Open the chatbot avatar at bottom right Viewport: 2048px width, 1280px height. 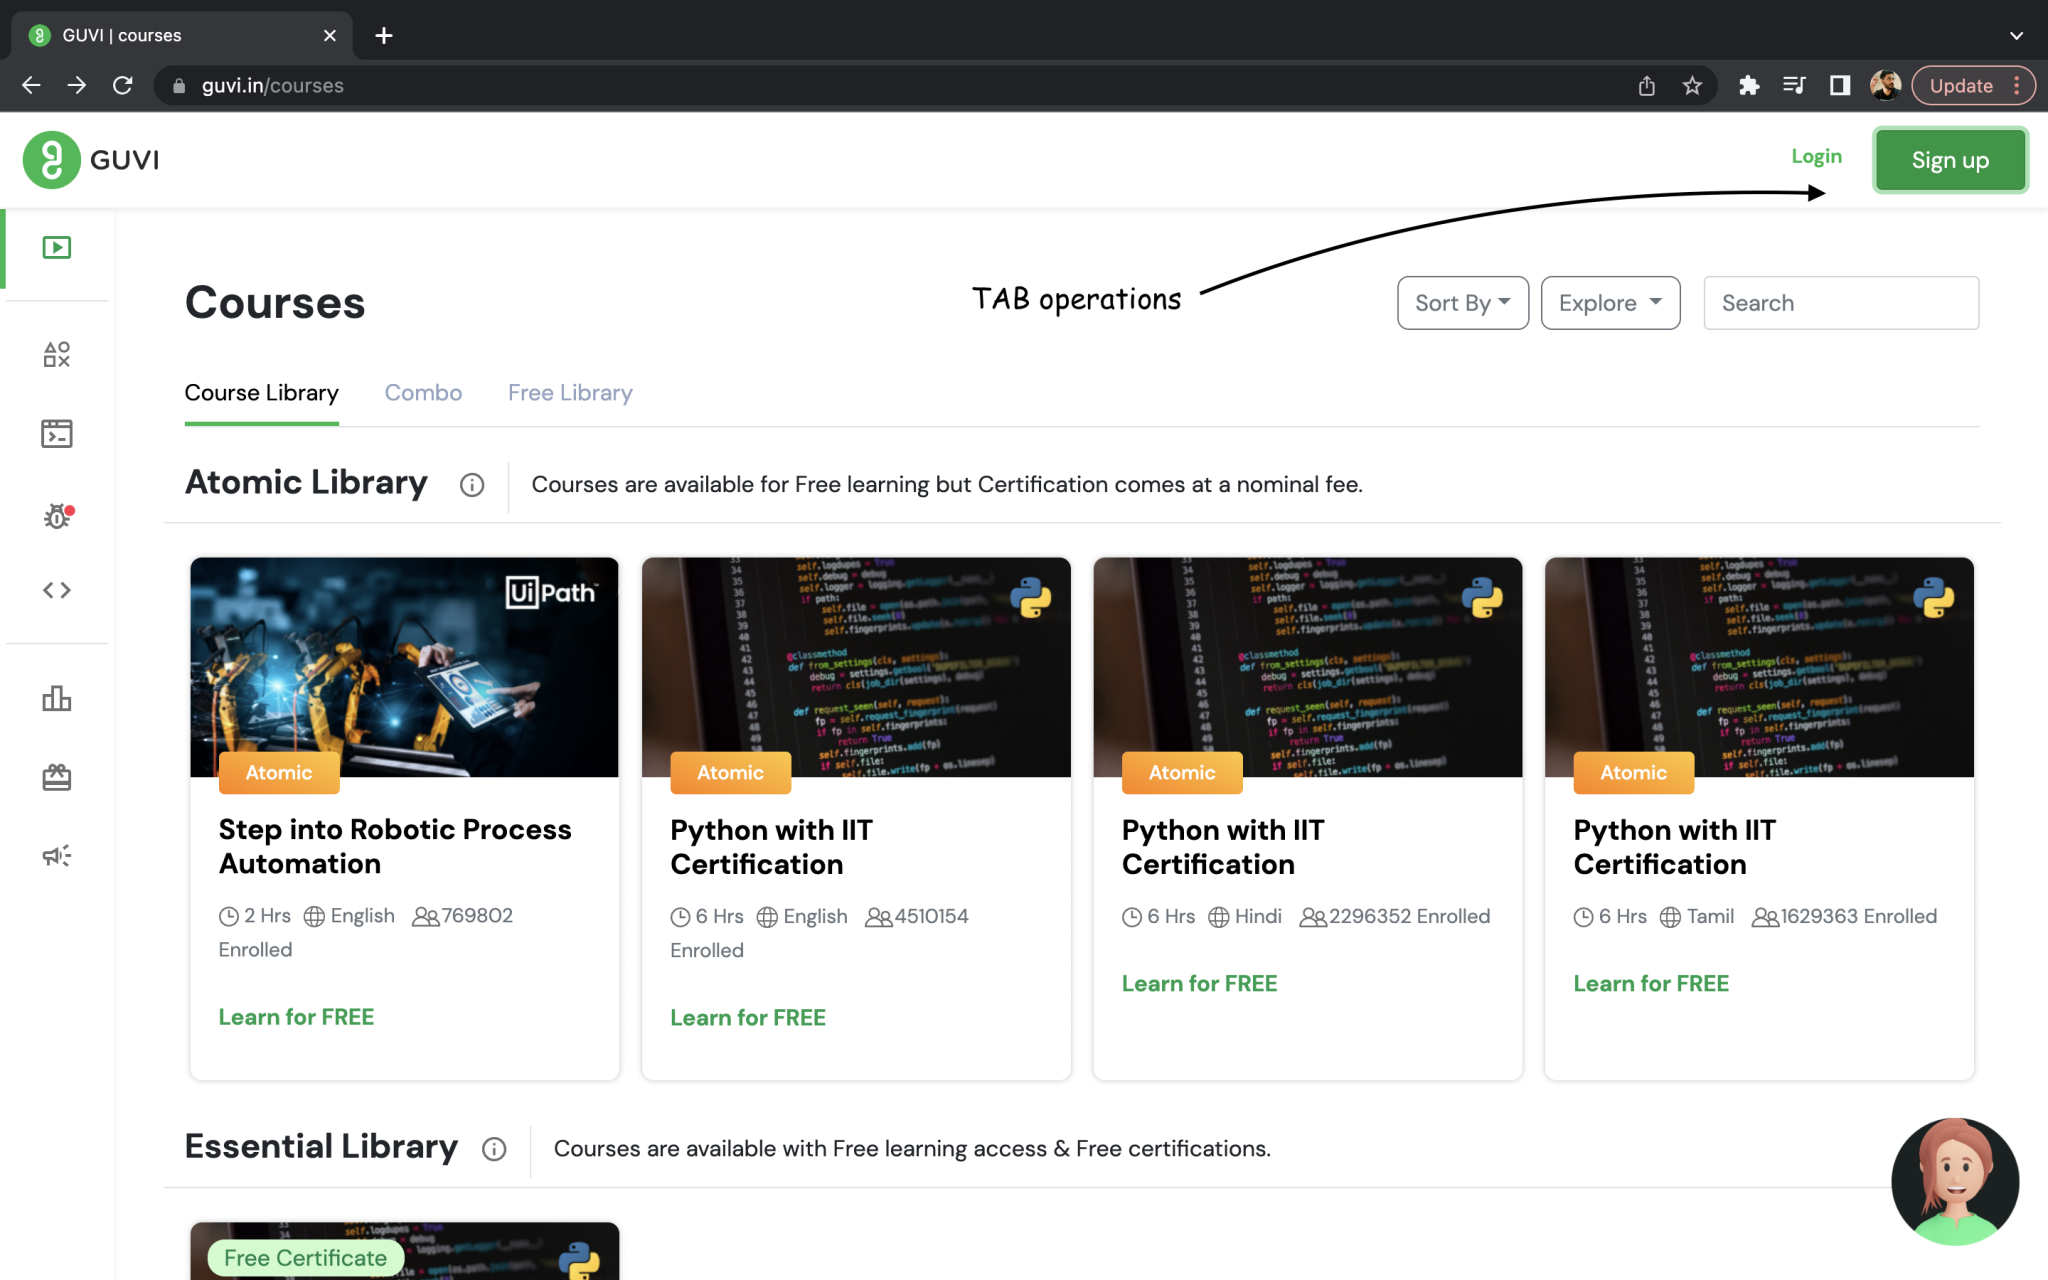1956,1181
